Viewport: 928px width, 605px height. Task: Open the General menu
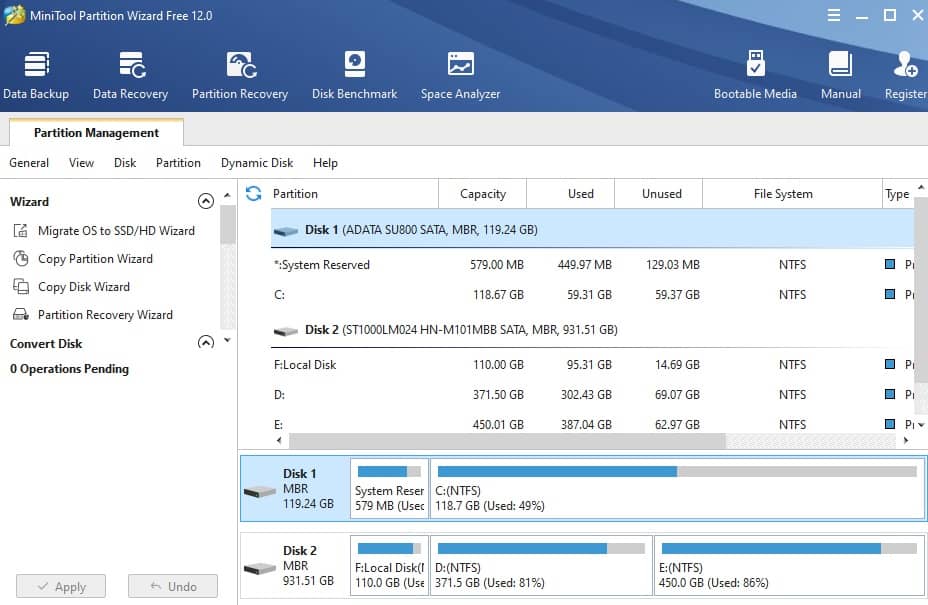point(29,163)
